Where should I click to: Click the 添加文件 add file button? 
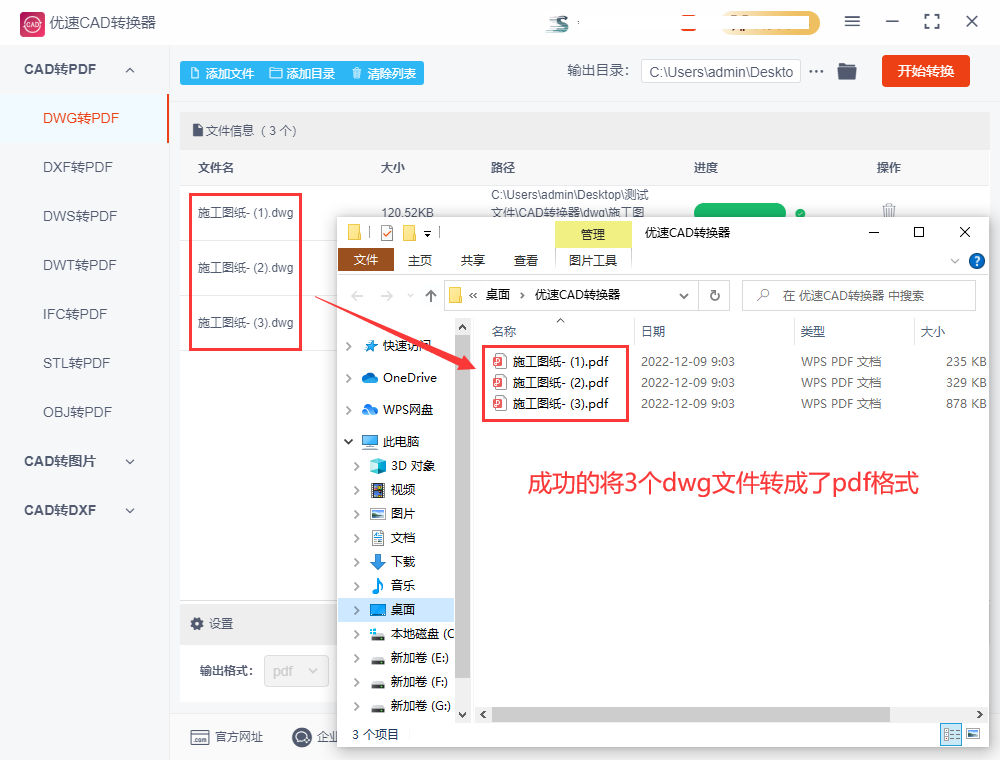(x=222, y=73)
